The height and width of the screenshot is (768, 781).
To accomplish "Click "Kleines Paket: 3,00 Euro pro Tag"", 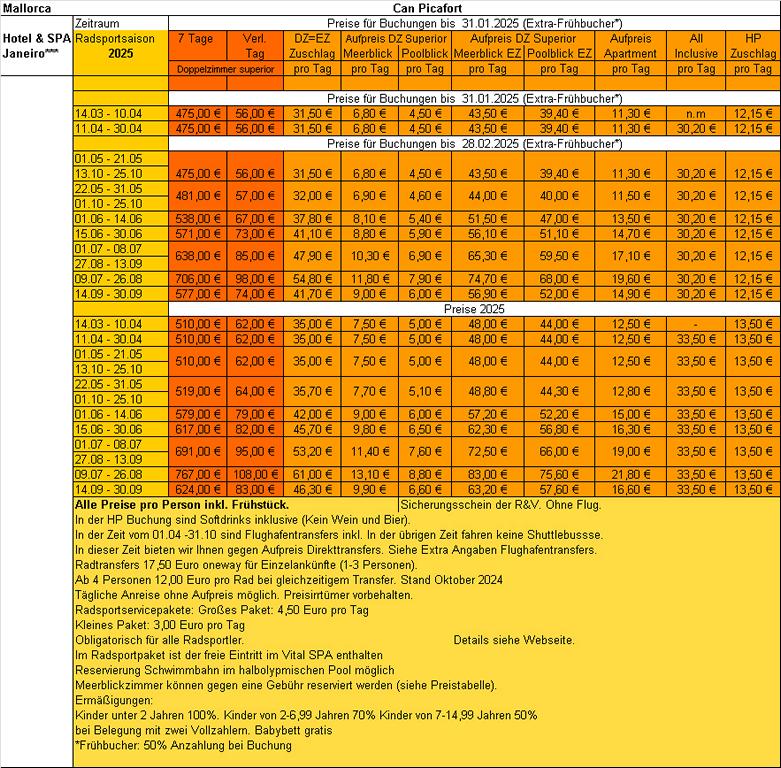I will coord(160,626).
